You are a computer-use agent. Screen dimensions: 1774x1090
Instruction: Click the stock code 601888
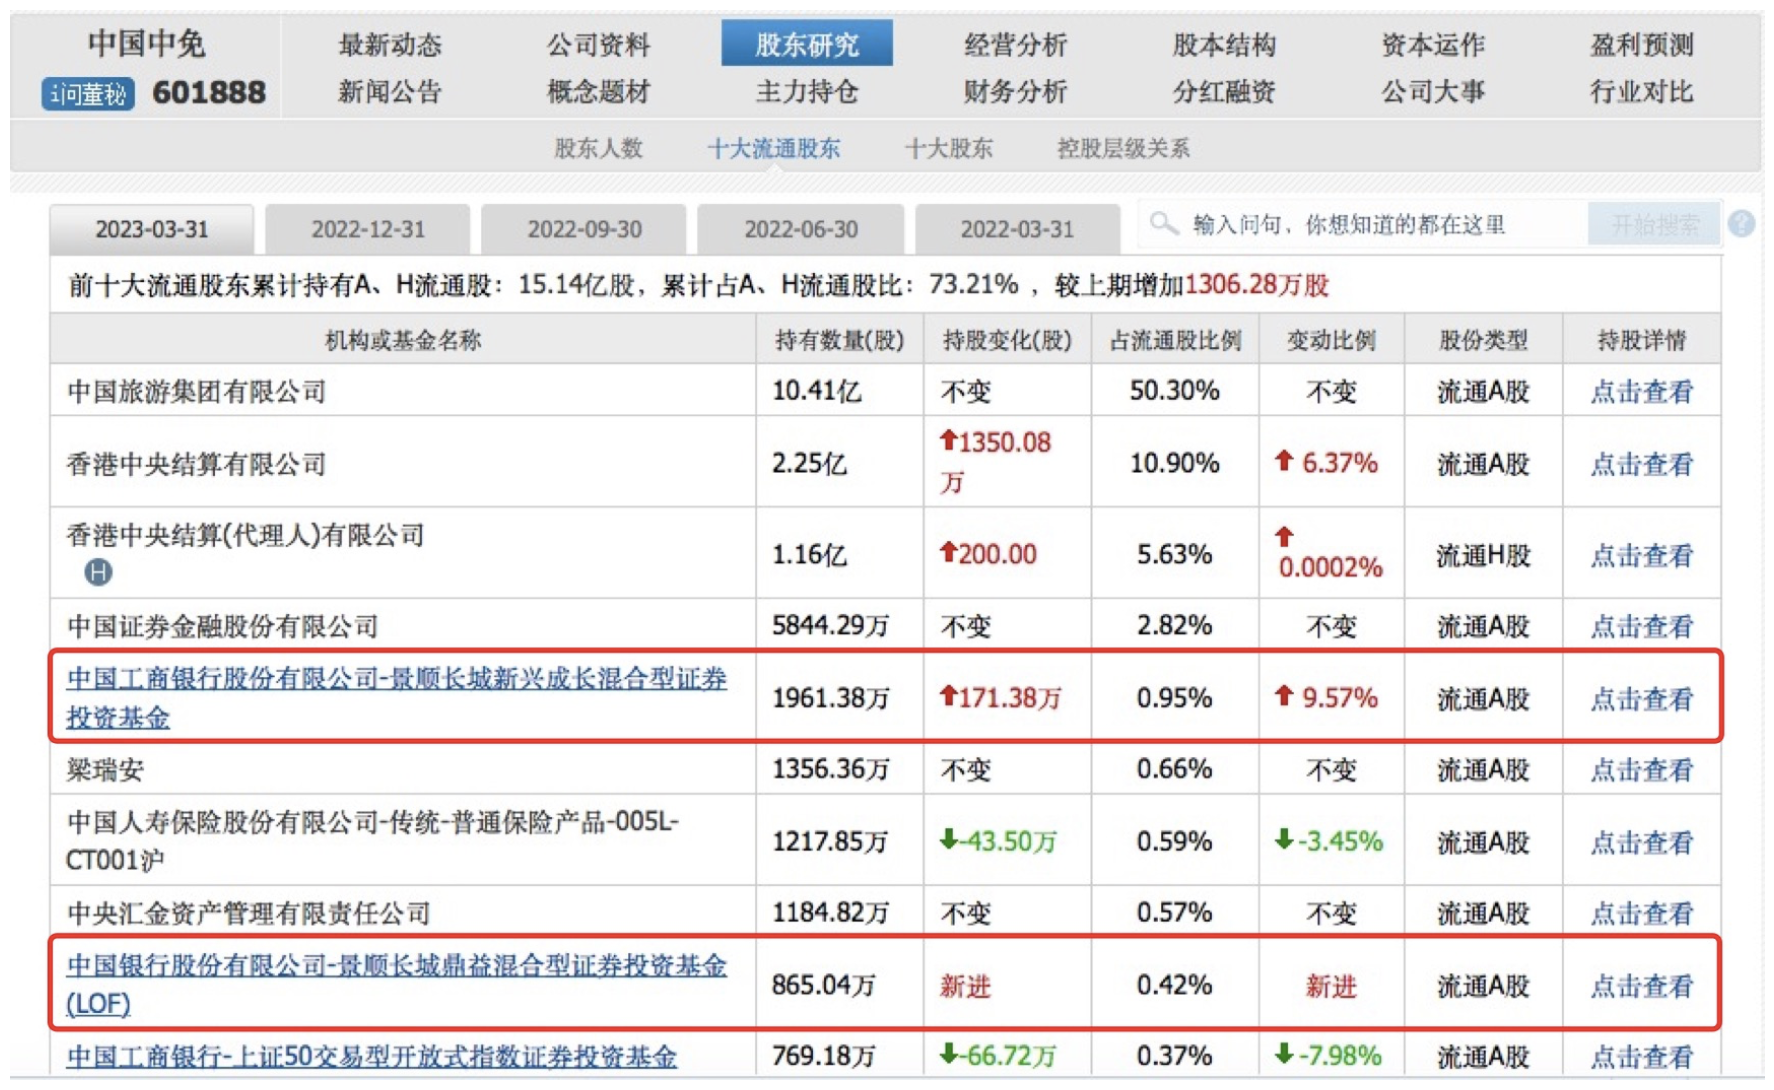(209, 93)
